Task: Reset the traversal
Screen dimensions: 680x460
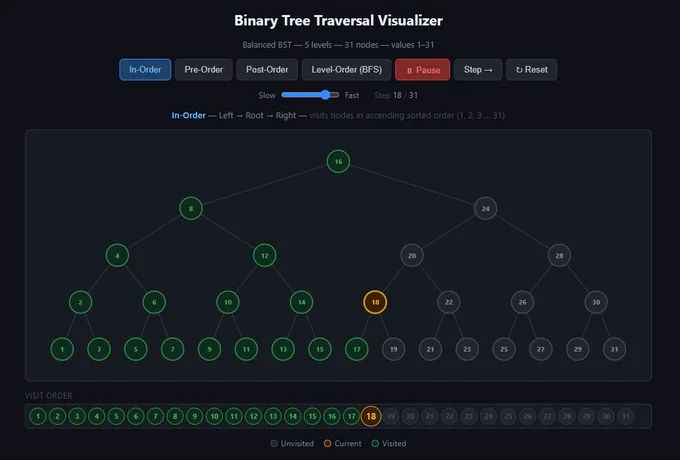Action: coord(531,69)
